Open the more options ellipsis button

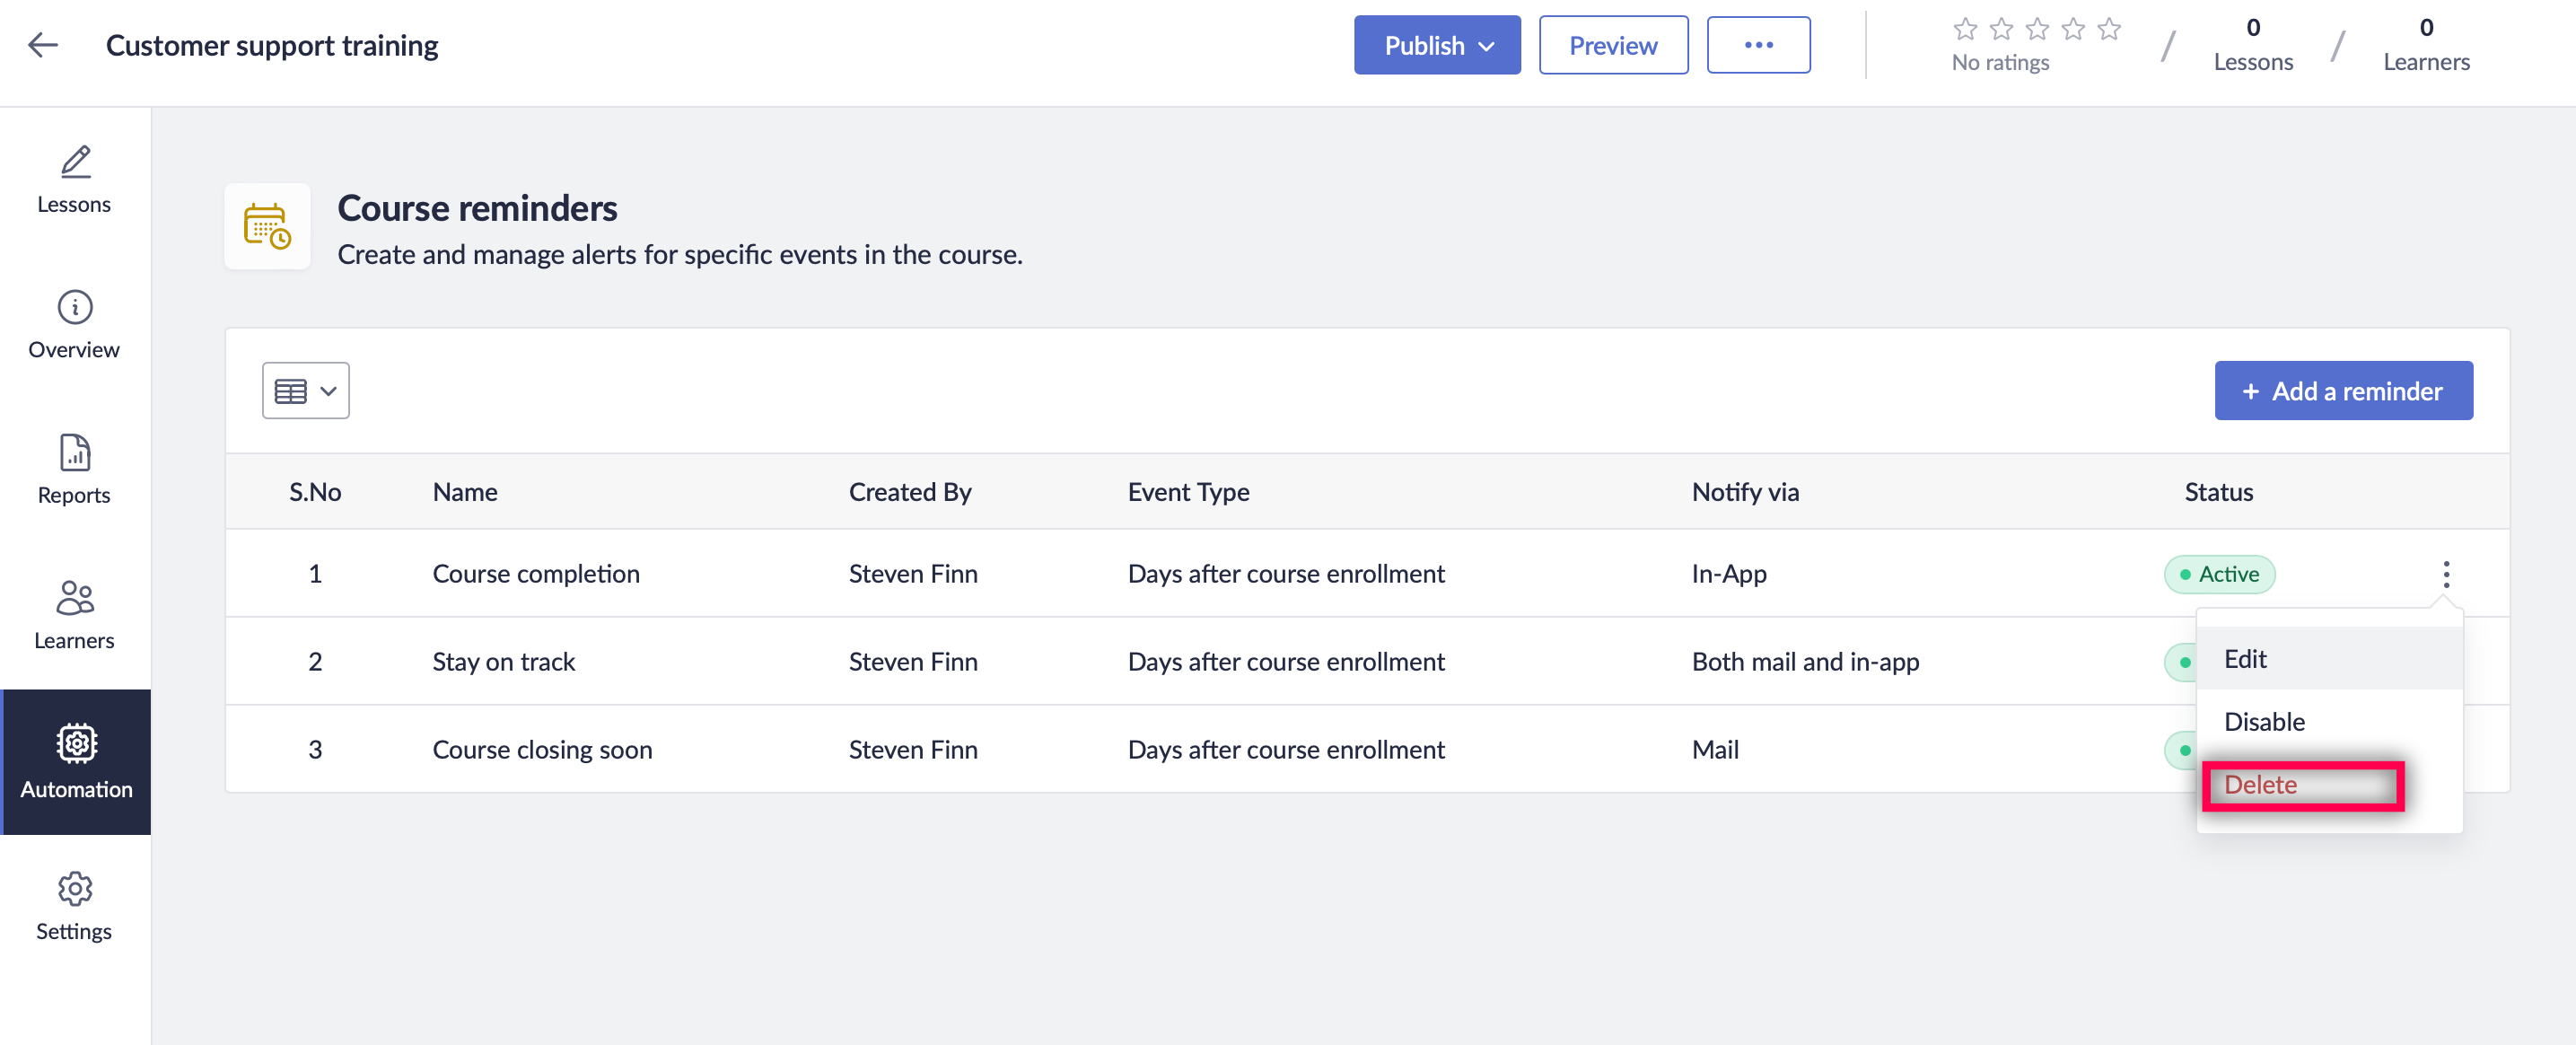click(x=1758, y=45)
